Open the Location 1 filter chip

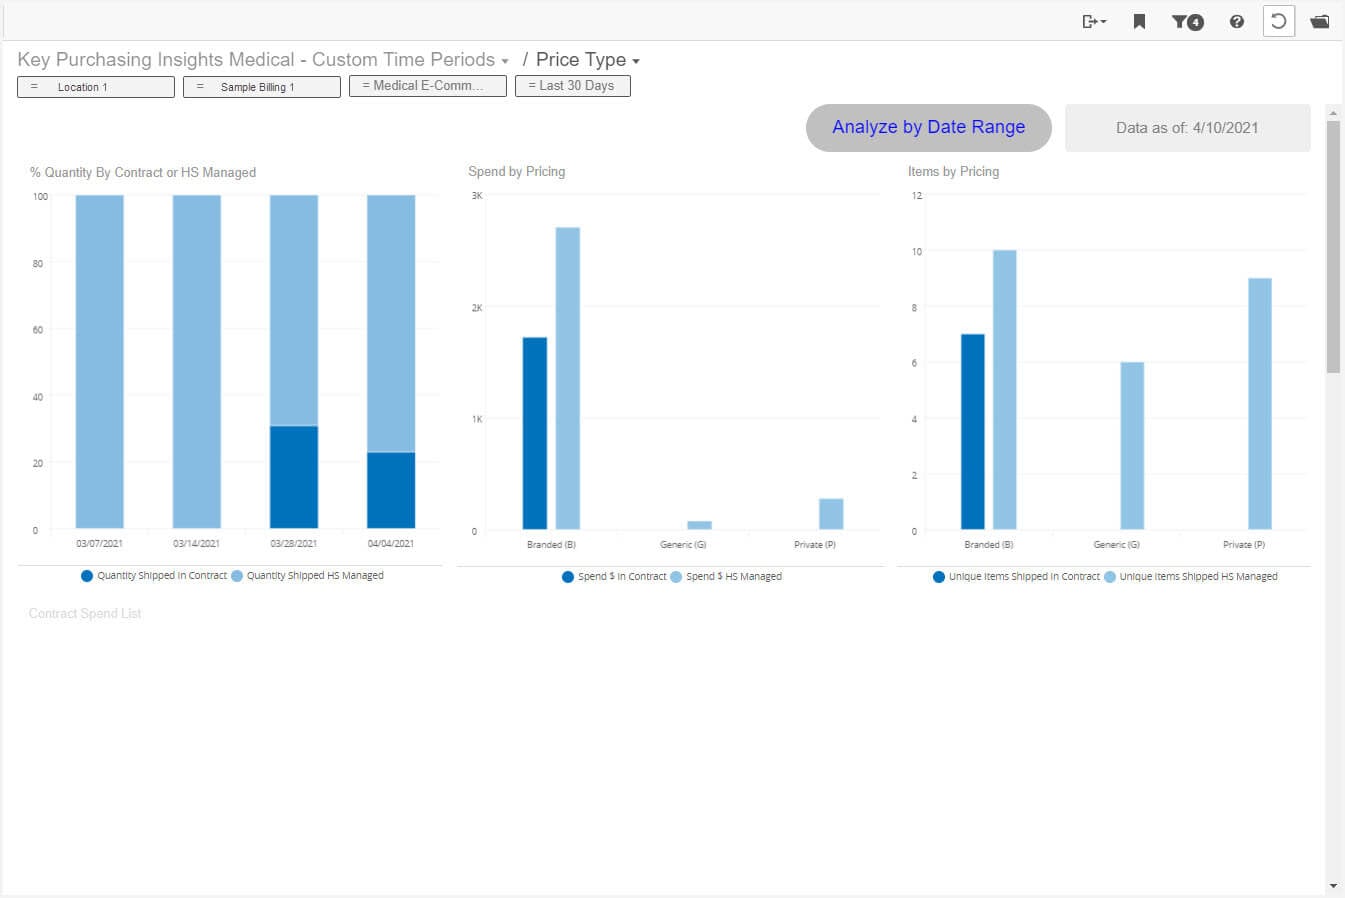96,87
